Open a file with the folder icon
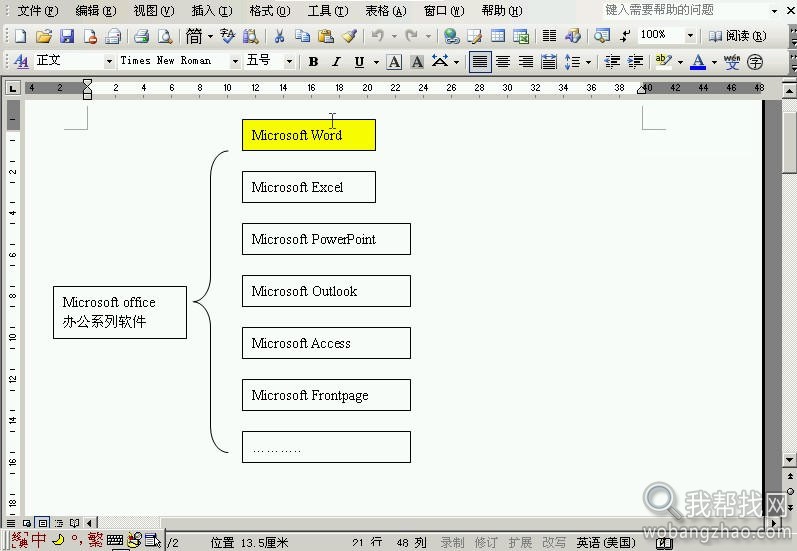The image size is (797, 551). click(x=44, y=36)
